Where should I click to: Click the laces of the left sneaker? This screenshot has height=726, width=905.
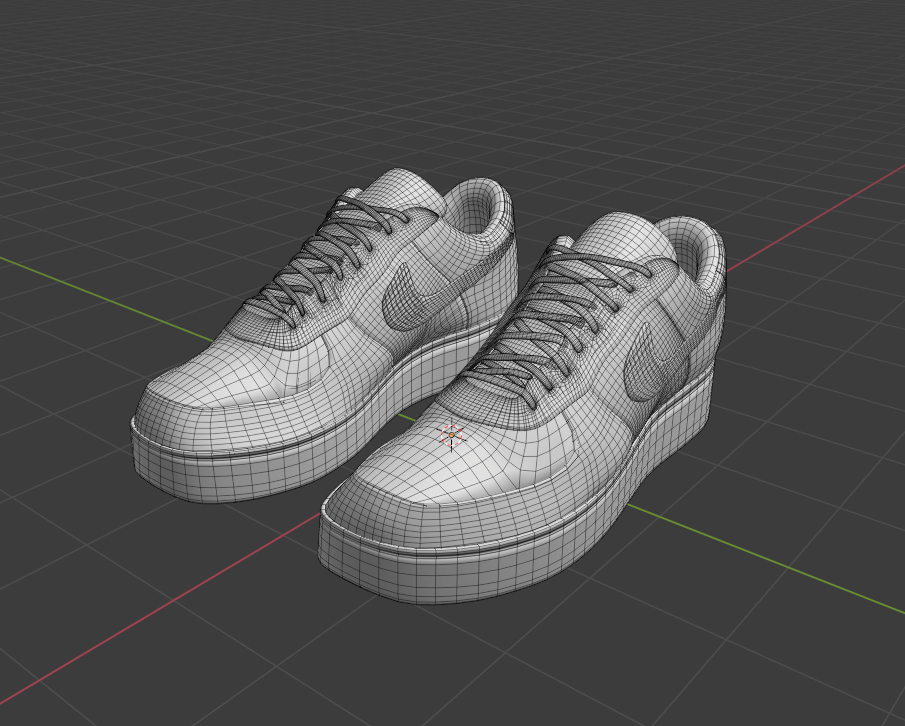(x=327, y=263)
